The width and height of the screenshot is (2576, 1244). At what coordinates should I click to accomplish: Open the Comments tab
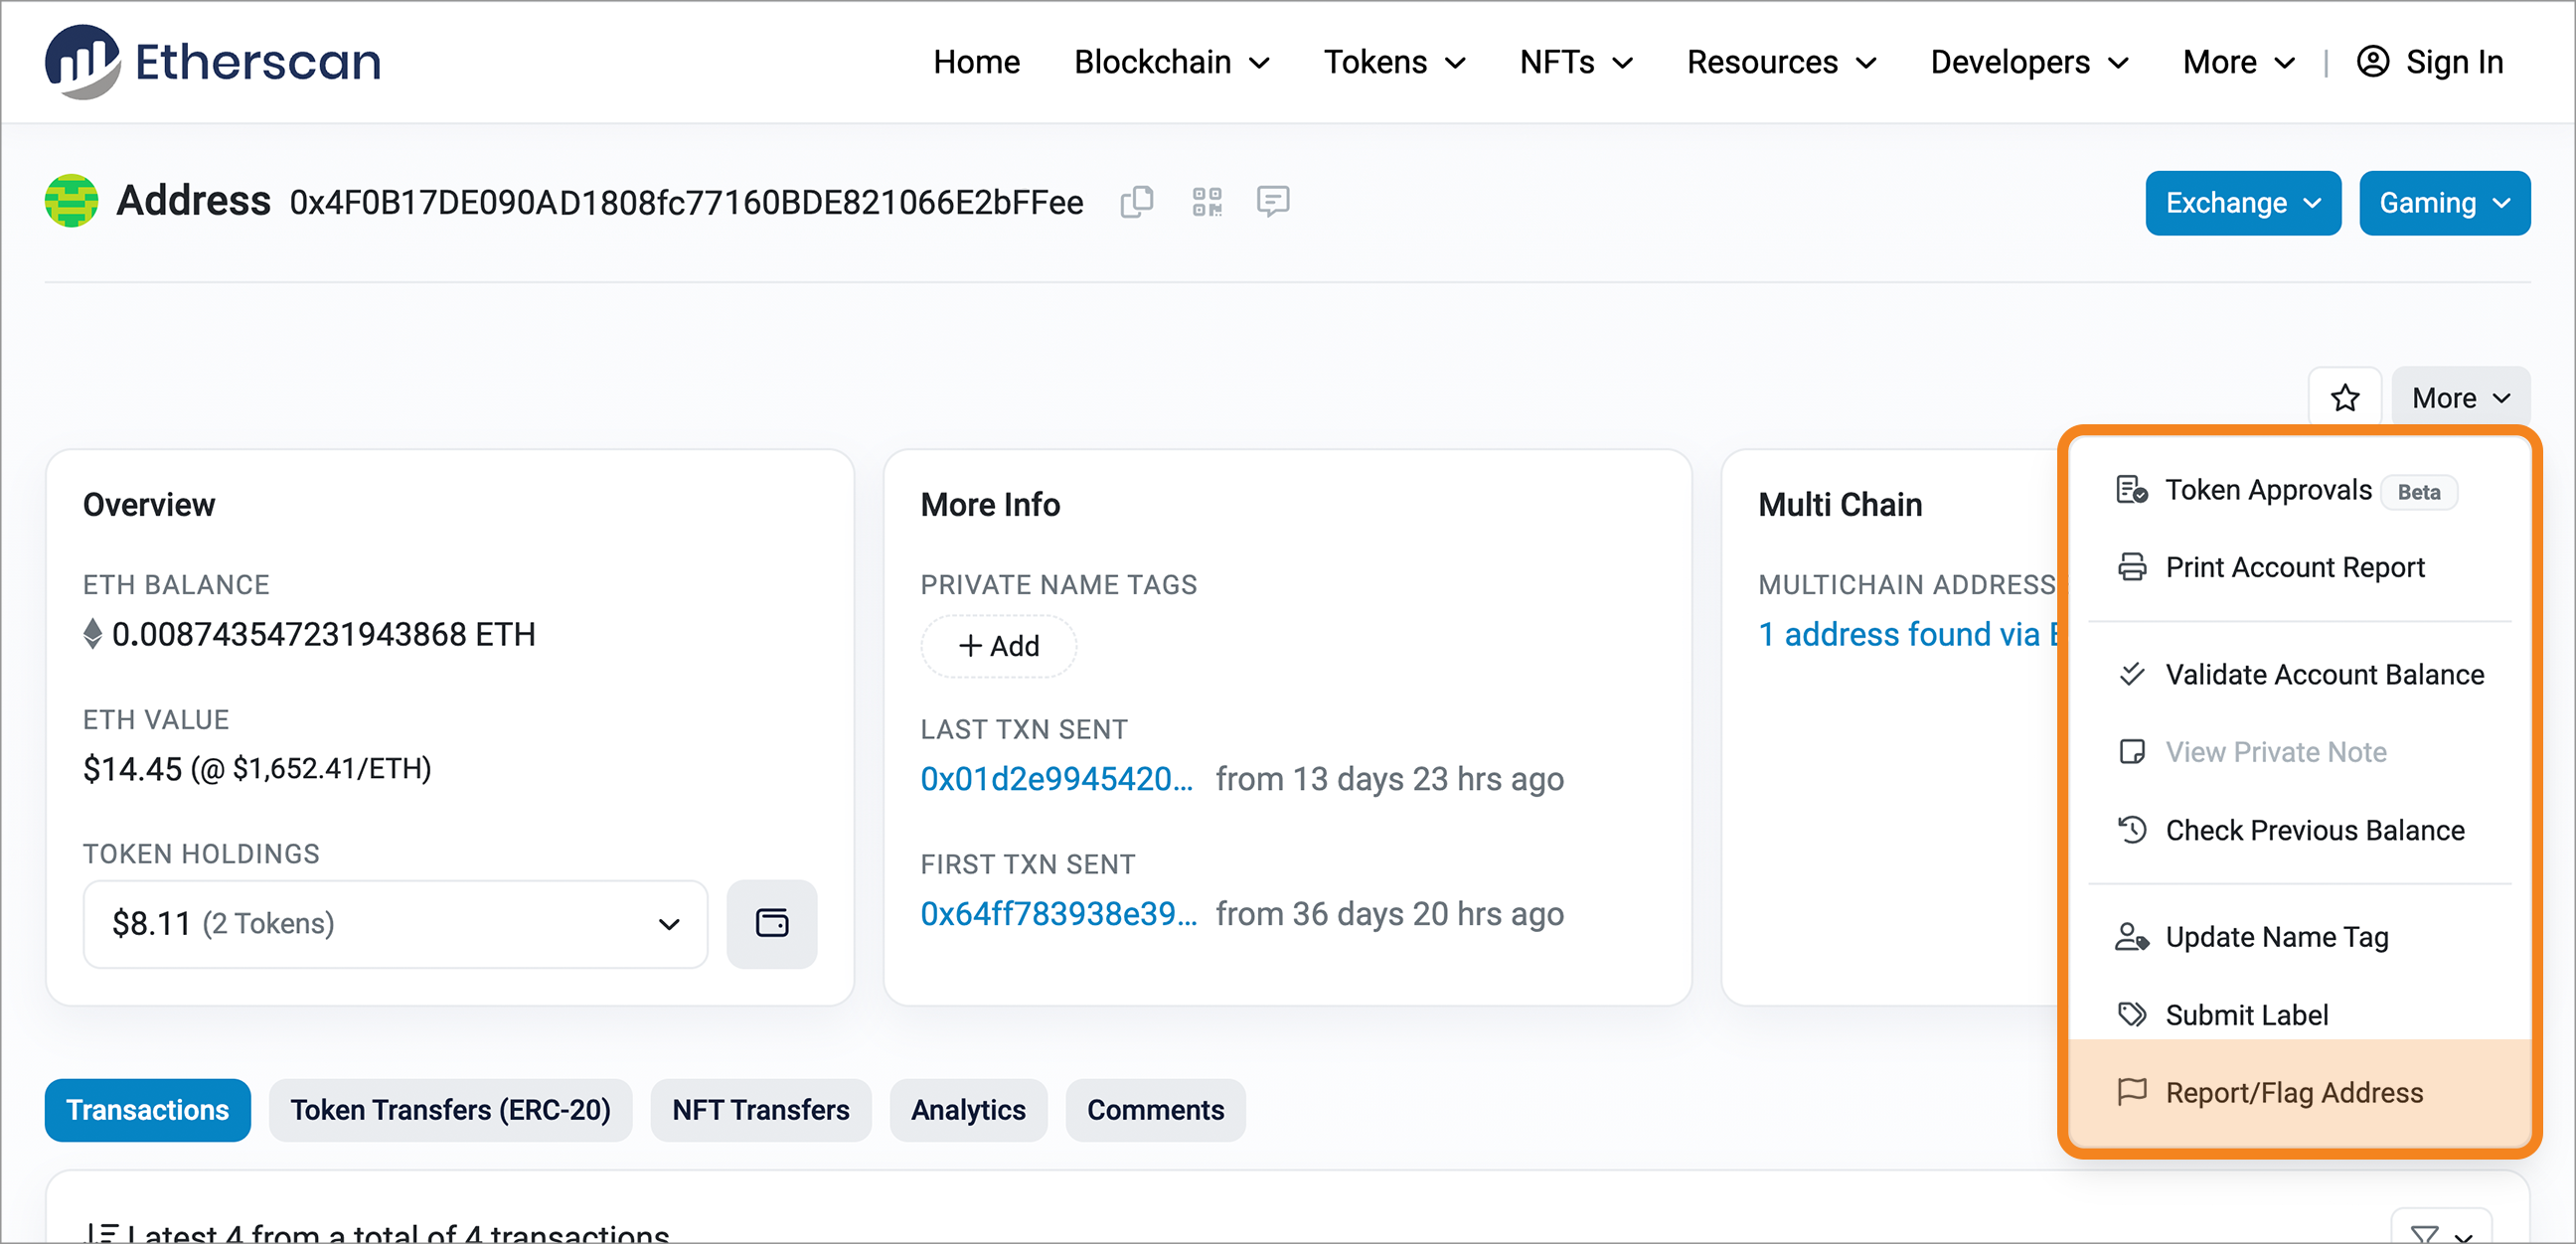[1155, 1109]
